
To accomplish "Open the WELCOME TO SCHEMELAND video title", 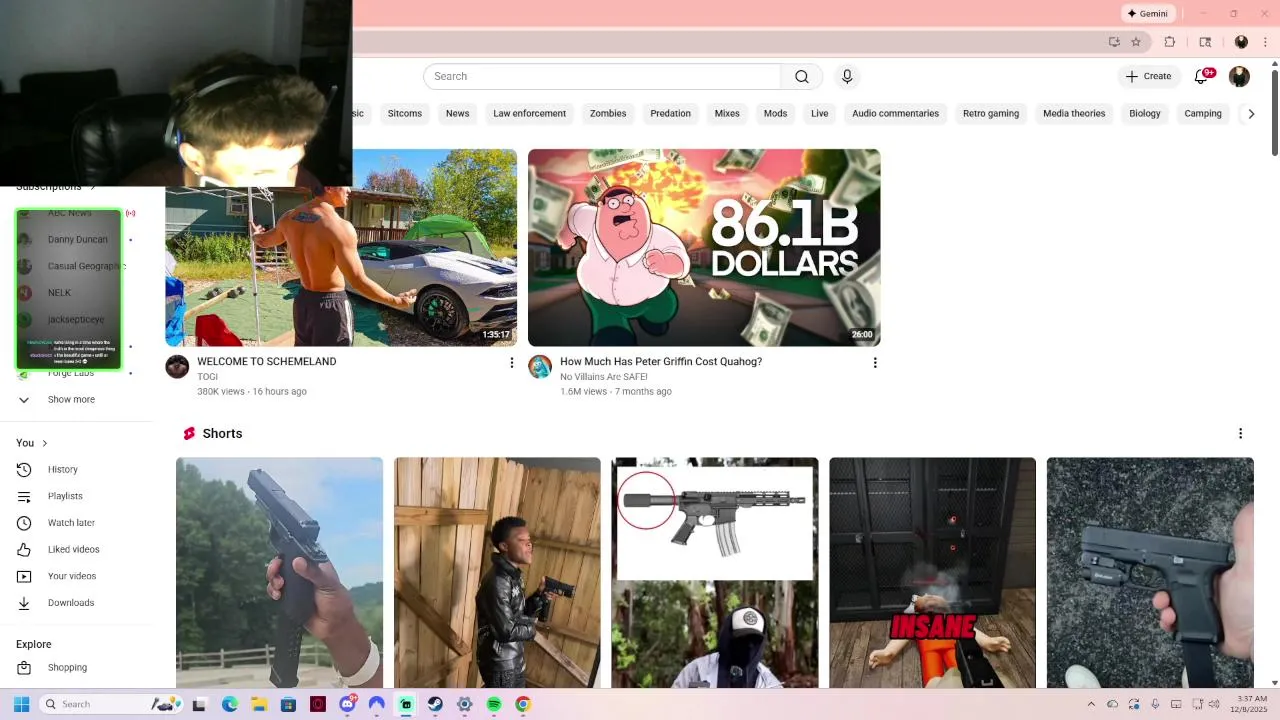I will pos(266,361).
